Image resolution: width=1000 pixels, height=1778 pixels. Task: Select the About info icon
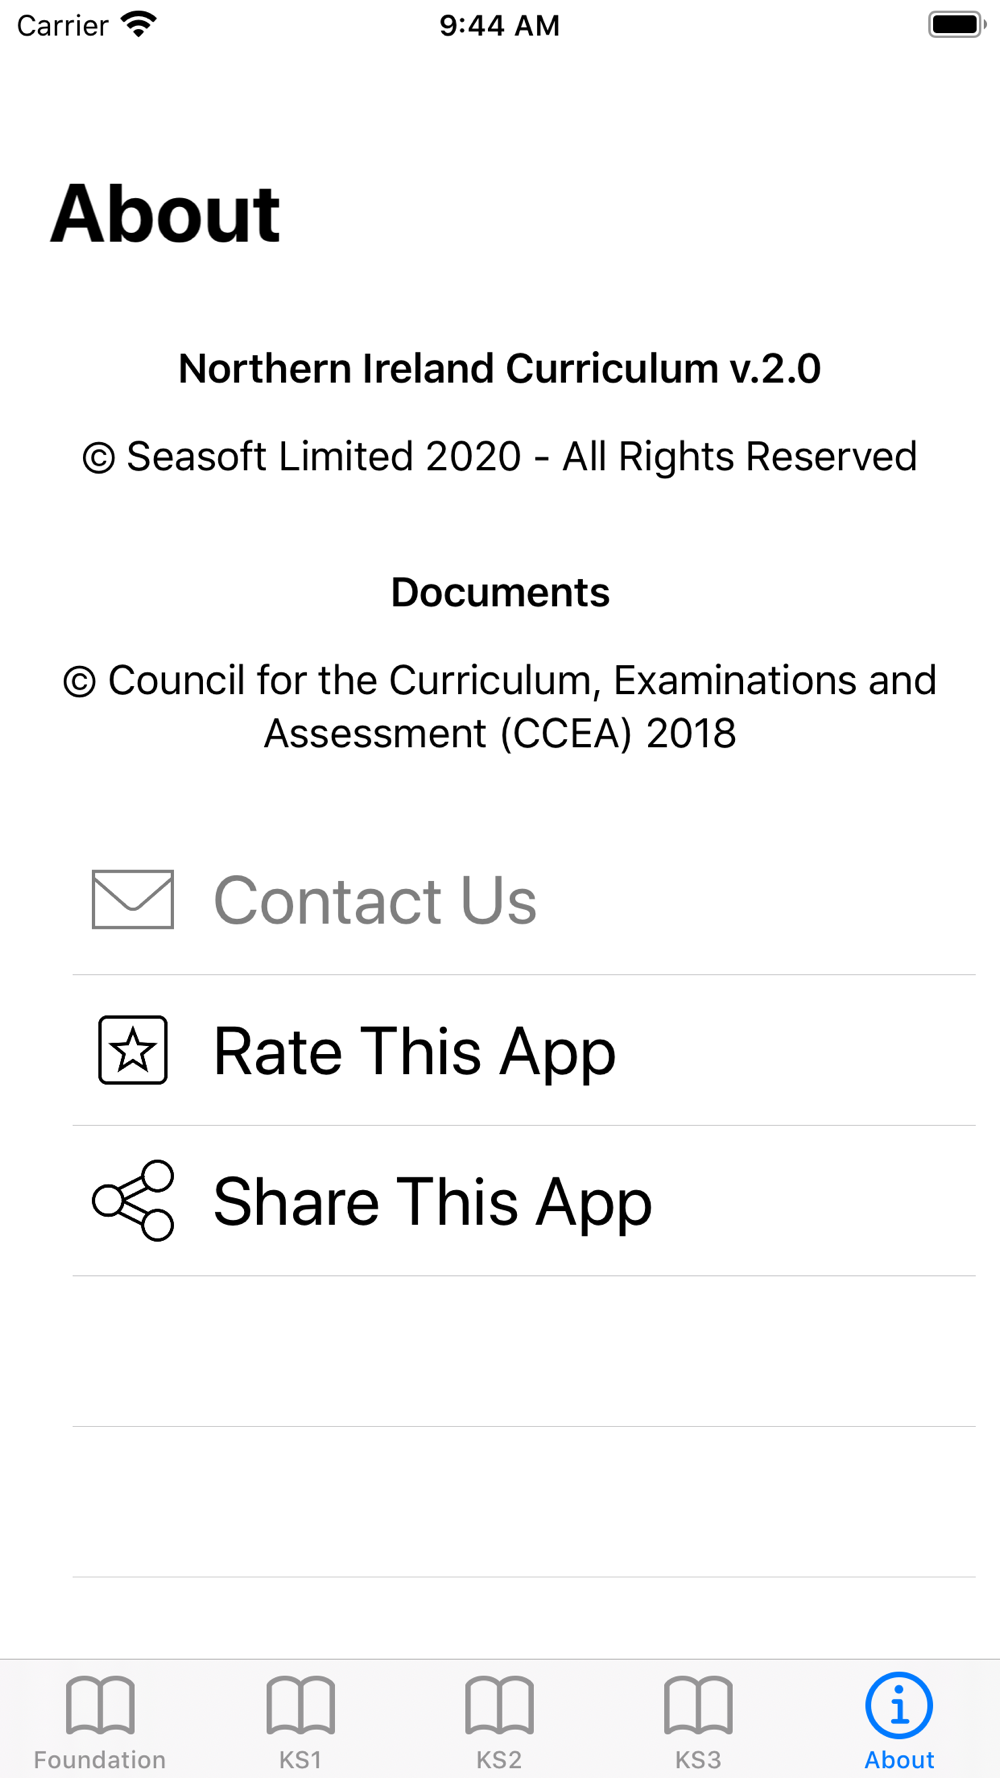coord(899,1704)
